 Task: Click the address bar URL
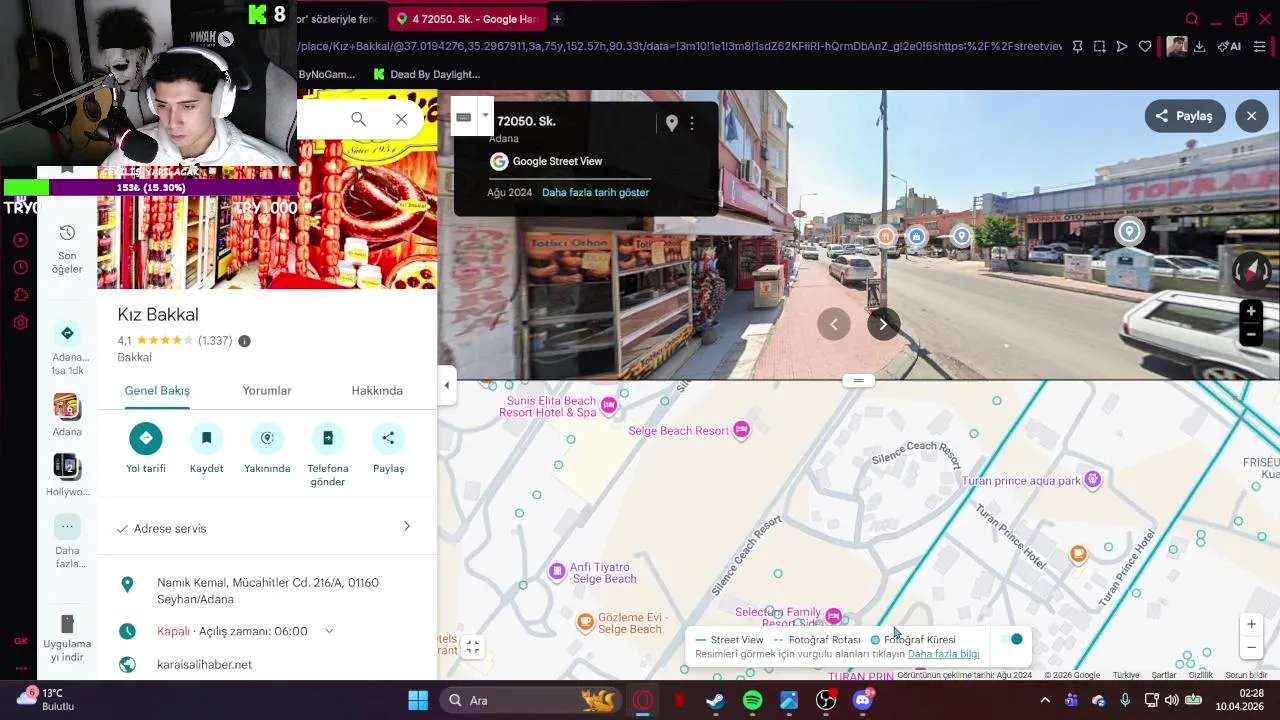pos(679,46)
